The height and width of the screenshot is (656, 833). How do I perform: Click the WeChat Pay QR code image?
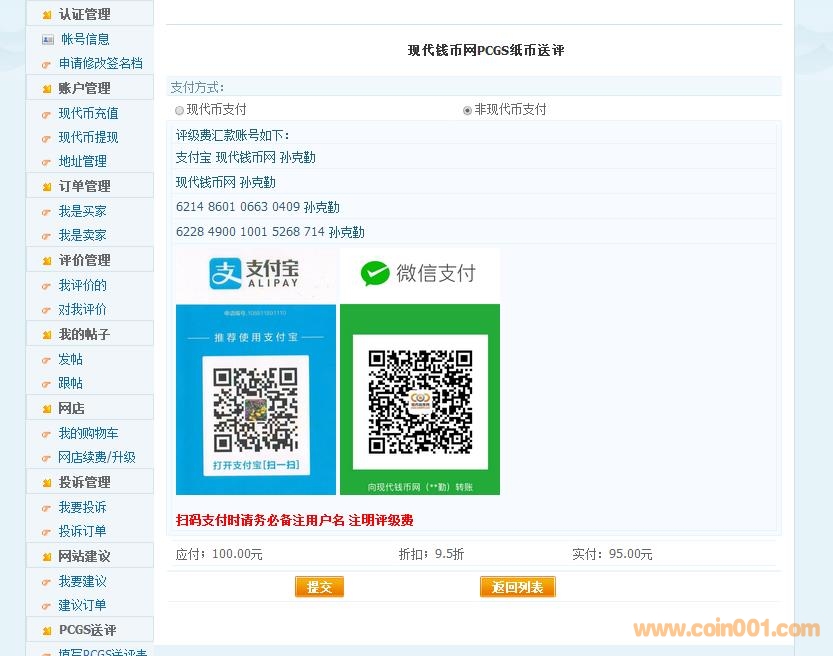click(x=420, y=401)
